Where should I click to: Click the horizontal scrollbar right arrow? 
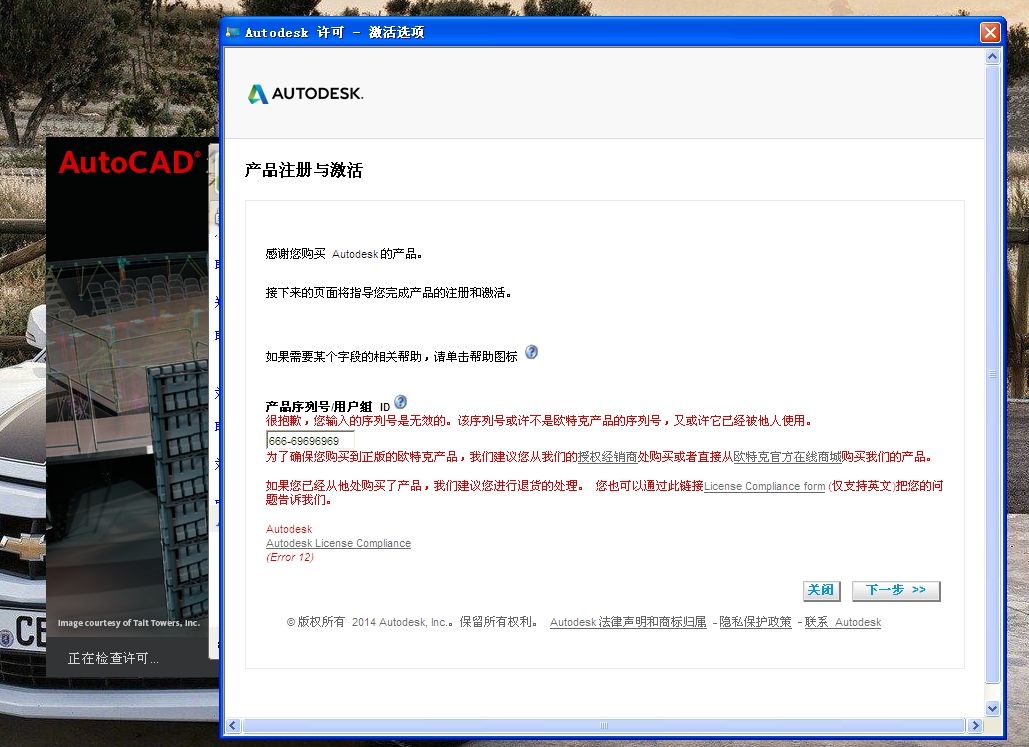[x=976, y=725]
